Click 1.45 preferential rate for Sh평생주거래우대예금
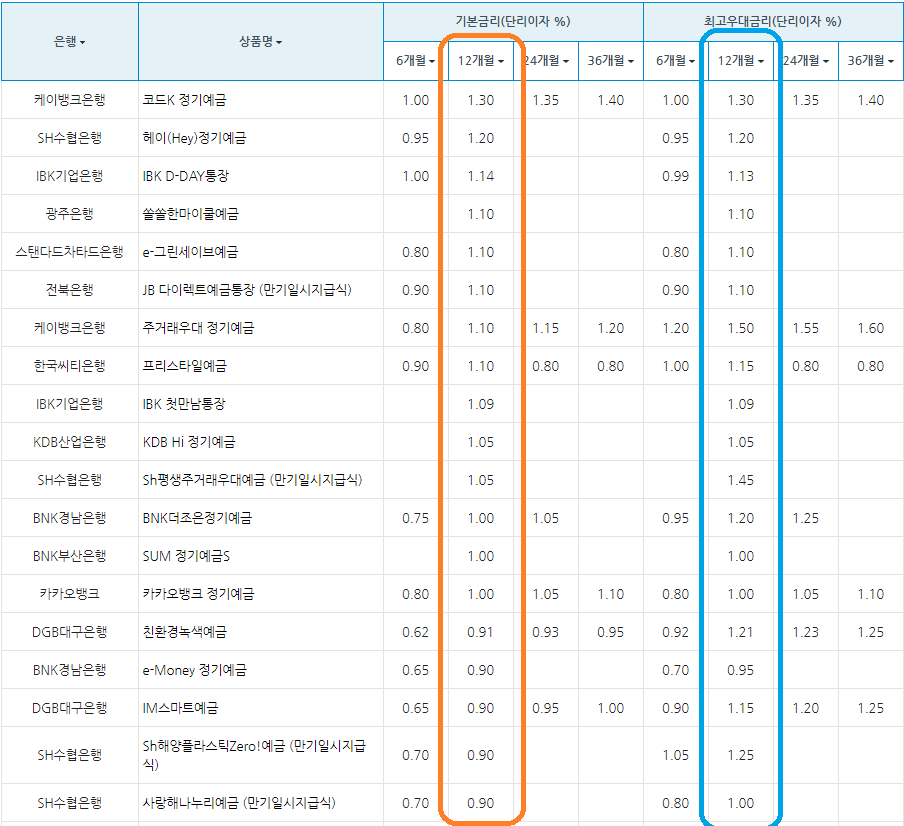The width and height of the screenshot is (904, 826). [741, 480]
